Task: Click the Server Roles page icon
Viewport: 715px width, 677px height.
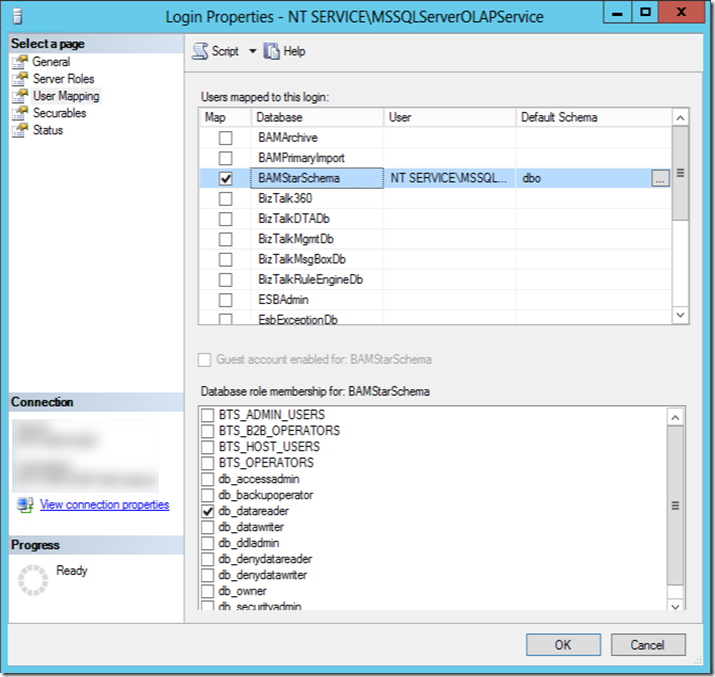Action: [x=20, y=78]
